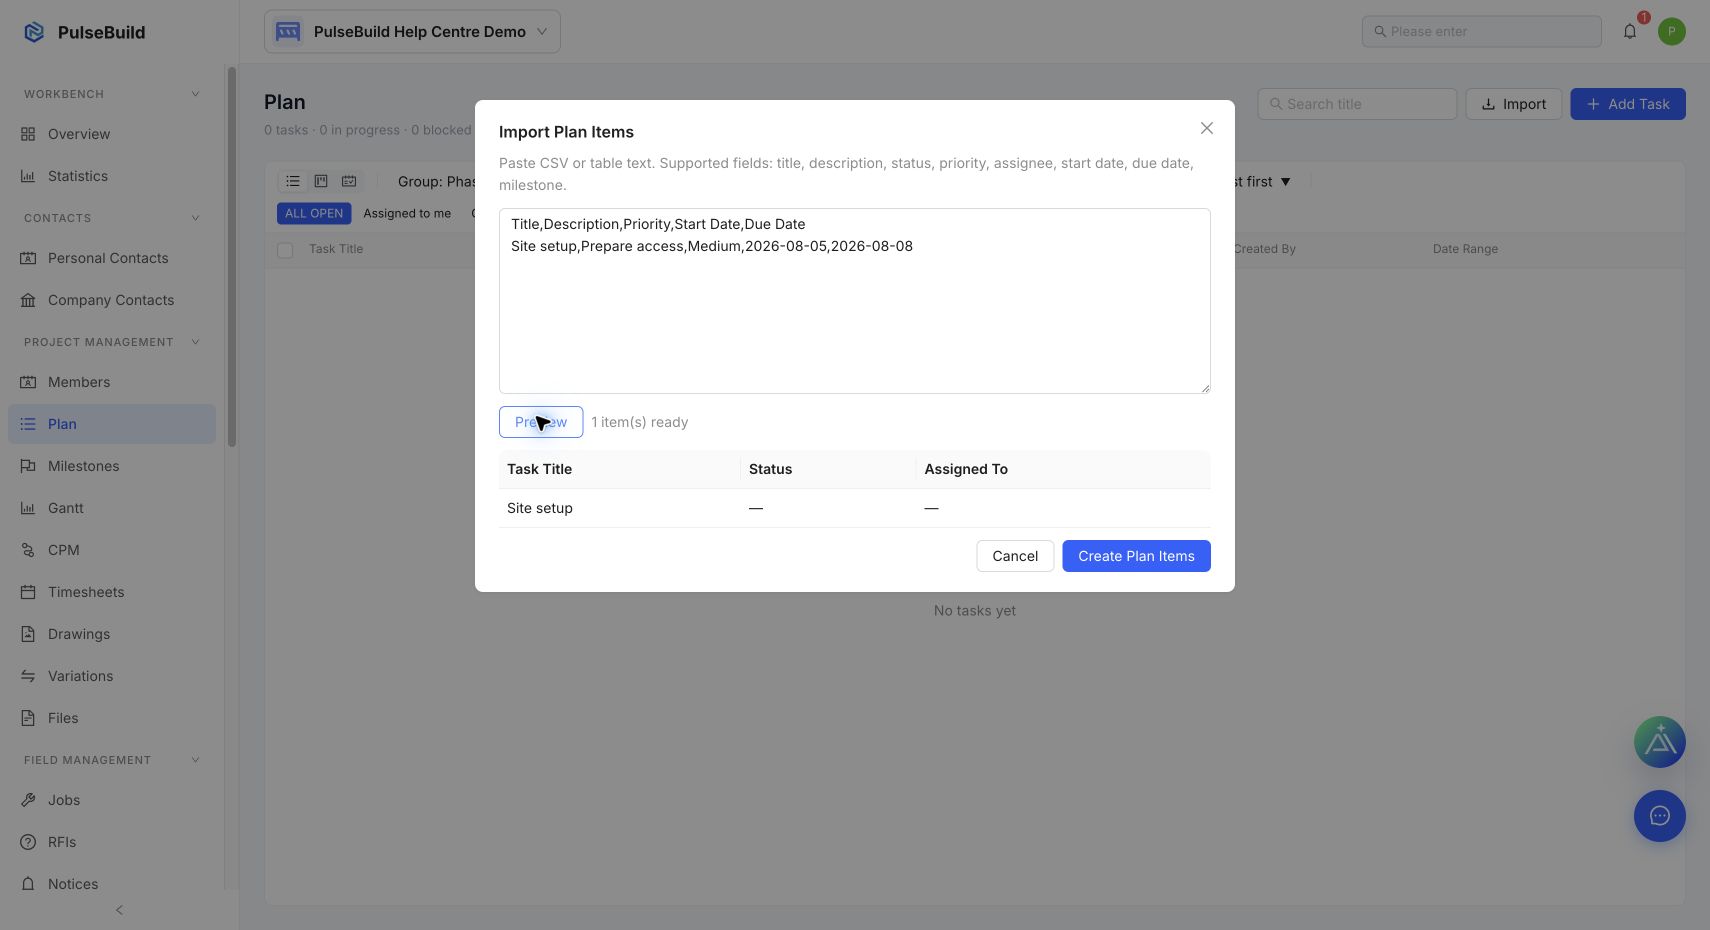The height and width of the screenshot is (930, 1710).
Task: Click the sidebar scrollbar
Action: 232,257
